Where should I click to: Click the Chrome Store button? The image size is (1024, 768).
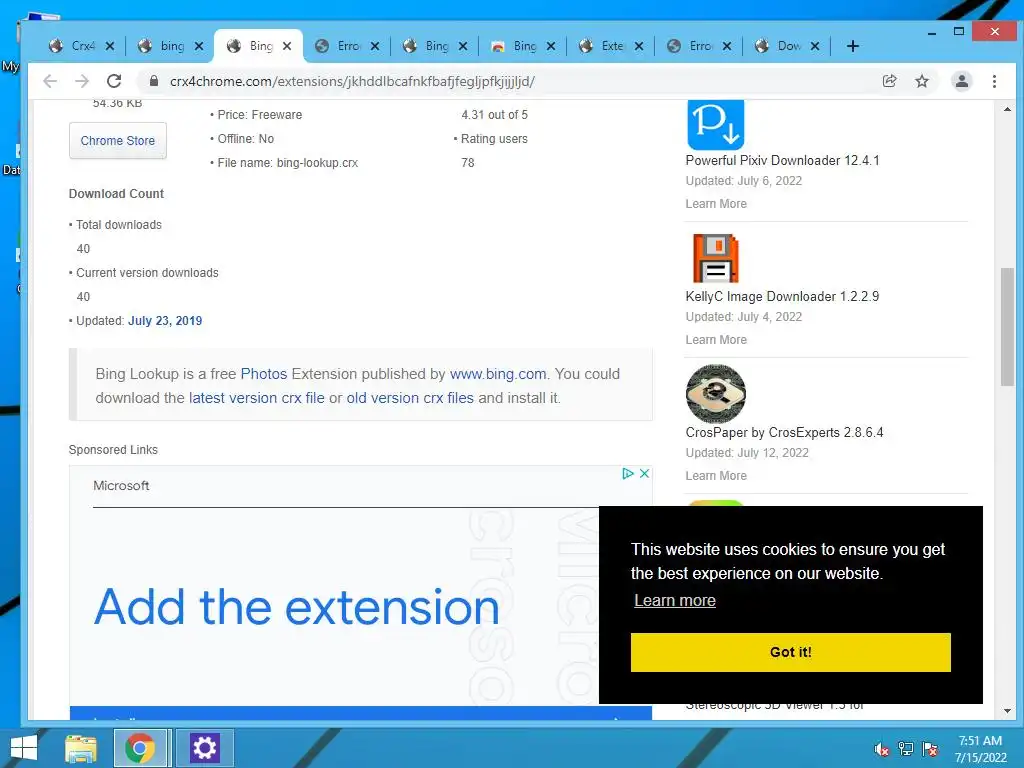[x=118, y=140]
